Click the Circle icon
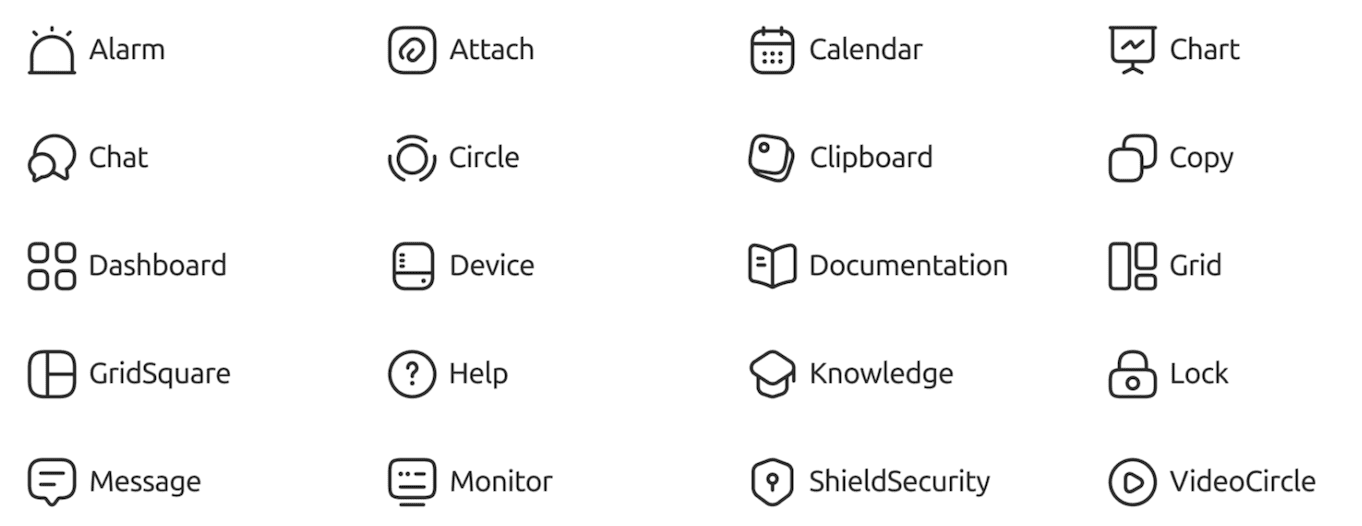The height and width of the screenshot is (526, 1362). [412, 158]
